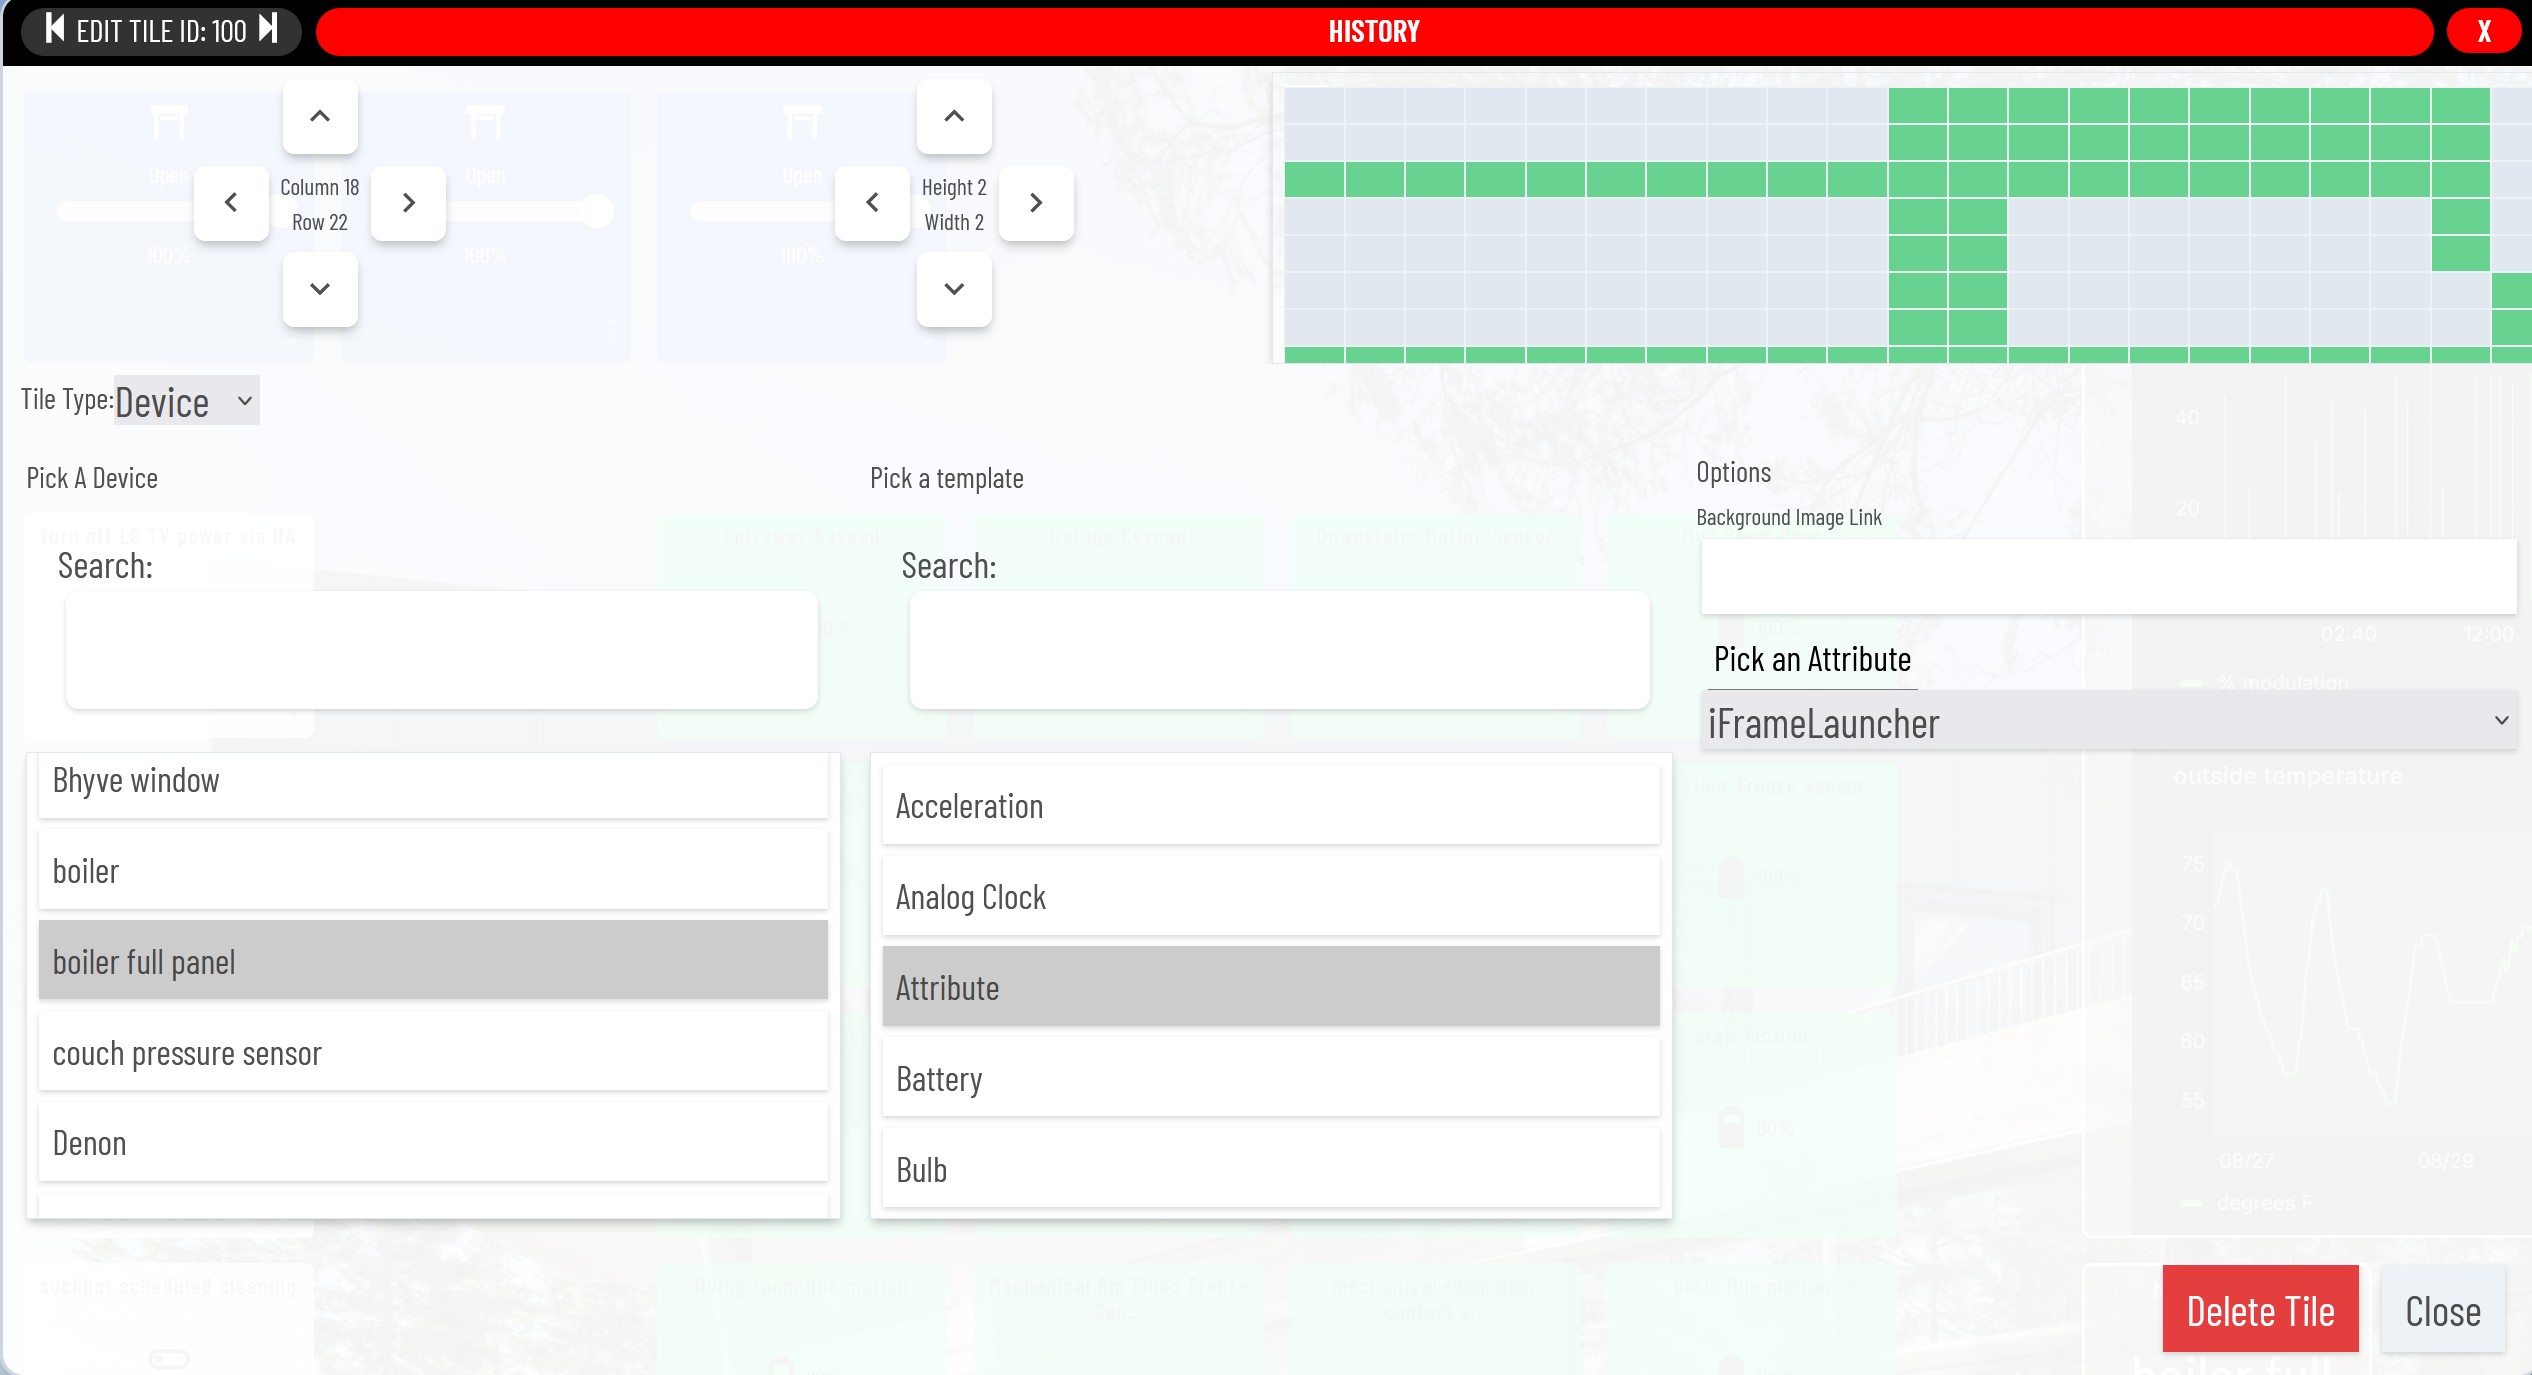This screenshot has height=1375, width=2532.
Task: Click the Delete Tile button
Action: click(2260, 1310)
